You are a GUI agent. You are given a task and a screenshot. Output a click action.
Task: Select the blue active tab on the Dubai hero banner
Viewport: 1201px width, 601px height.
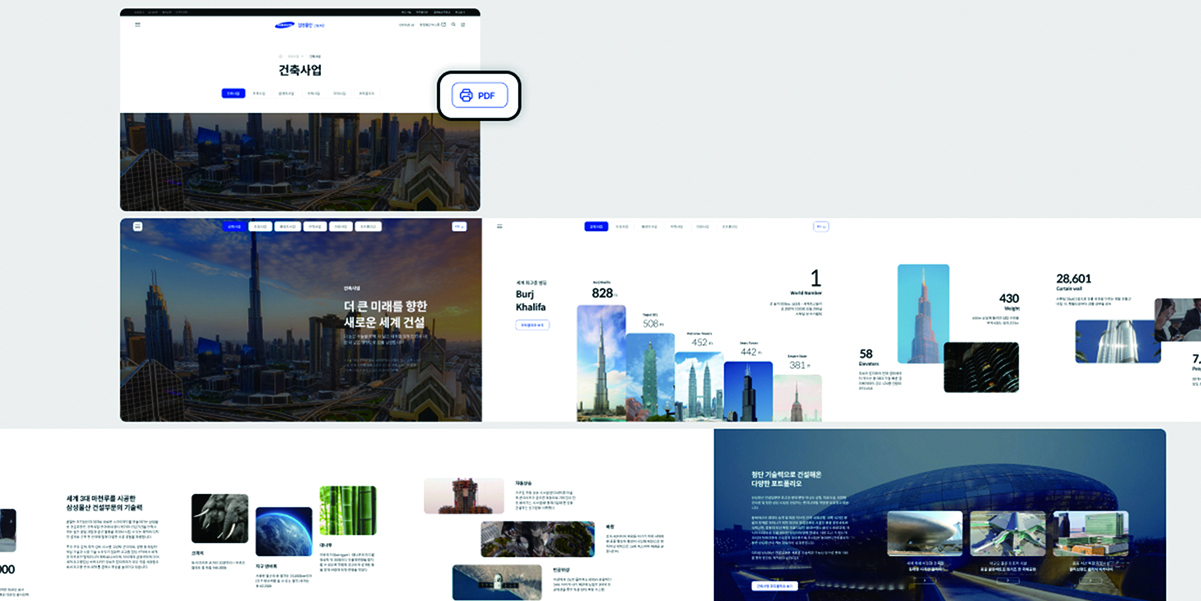(x=234, y=227)
